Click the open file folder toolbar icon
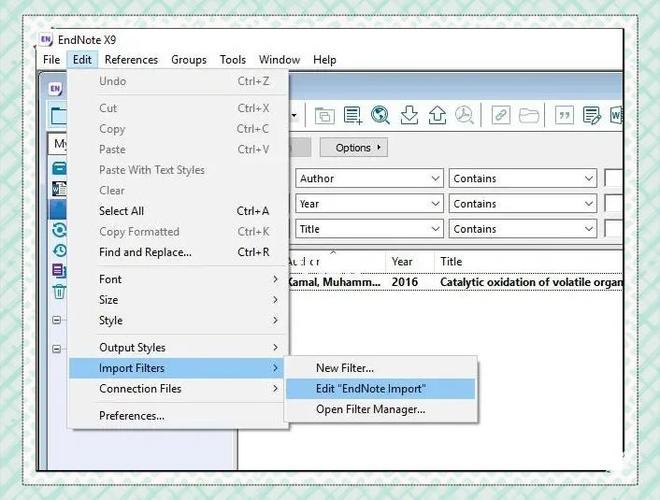Screen dimensions: 660x500 tap(529, 115)
